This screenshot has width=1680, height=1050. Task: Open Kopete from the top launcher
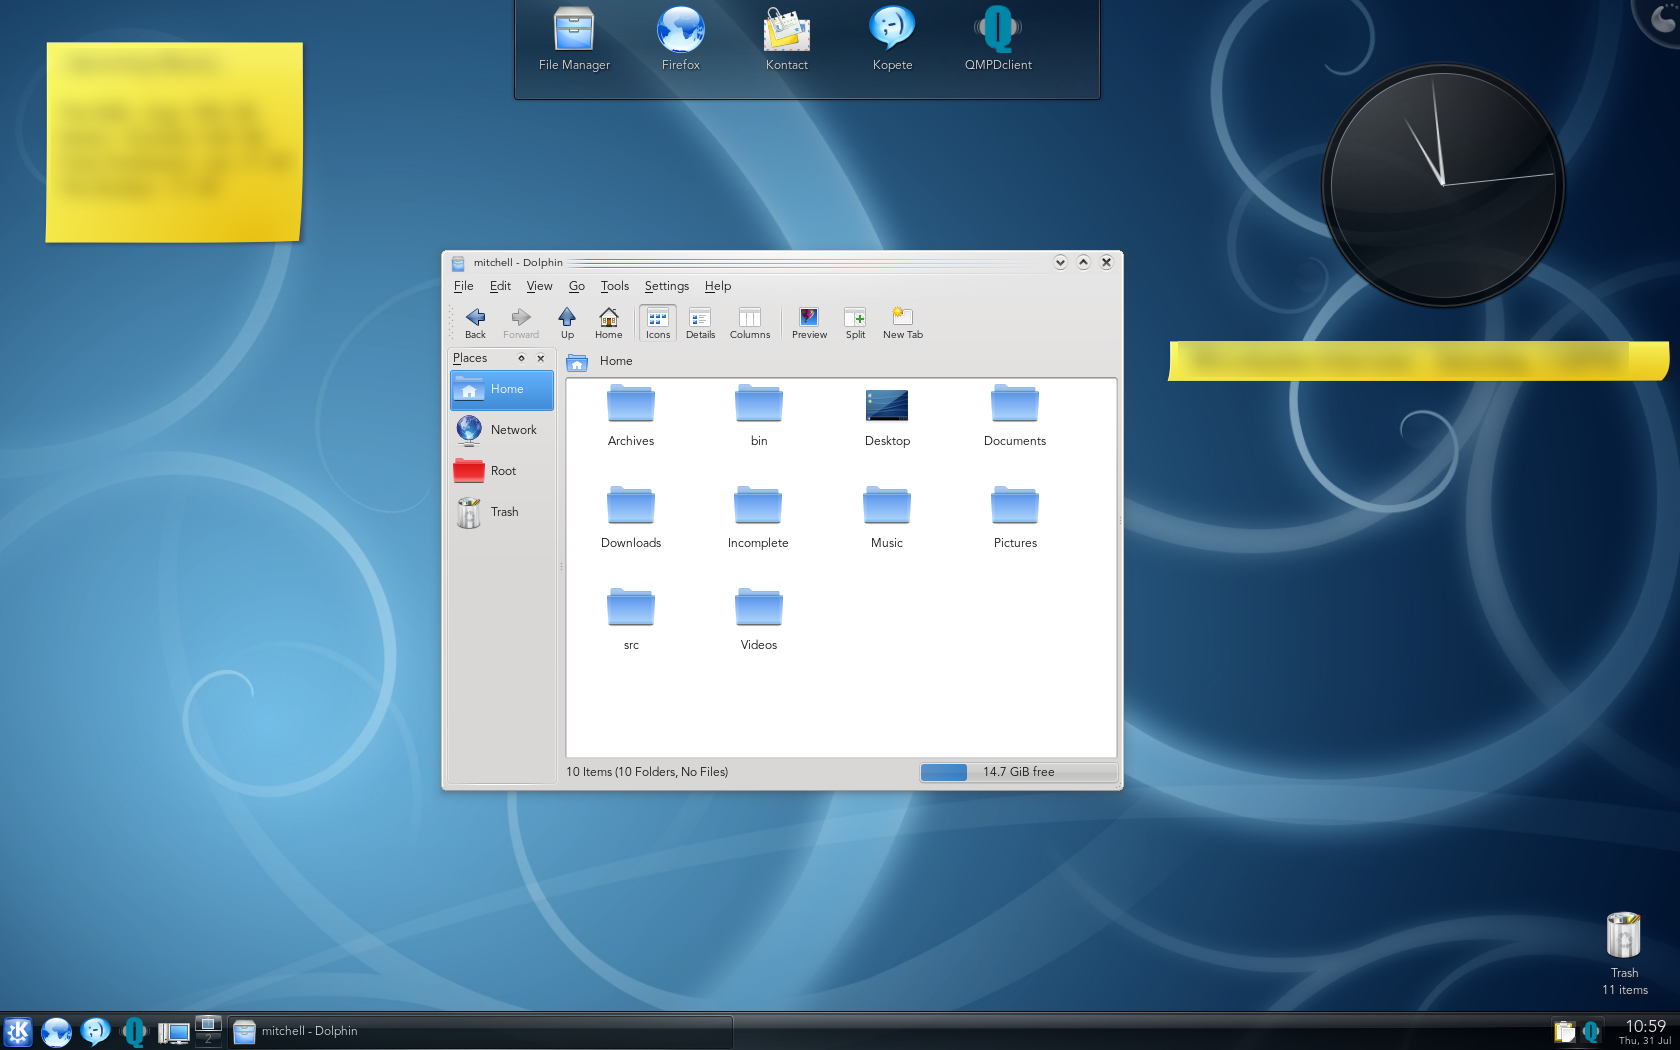892,40
